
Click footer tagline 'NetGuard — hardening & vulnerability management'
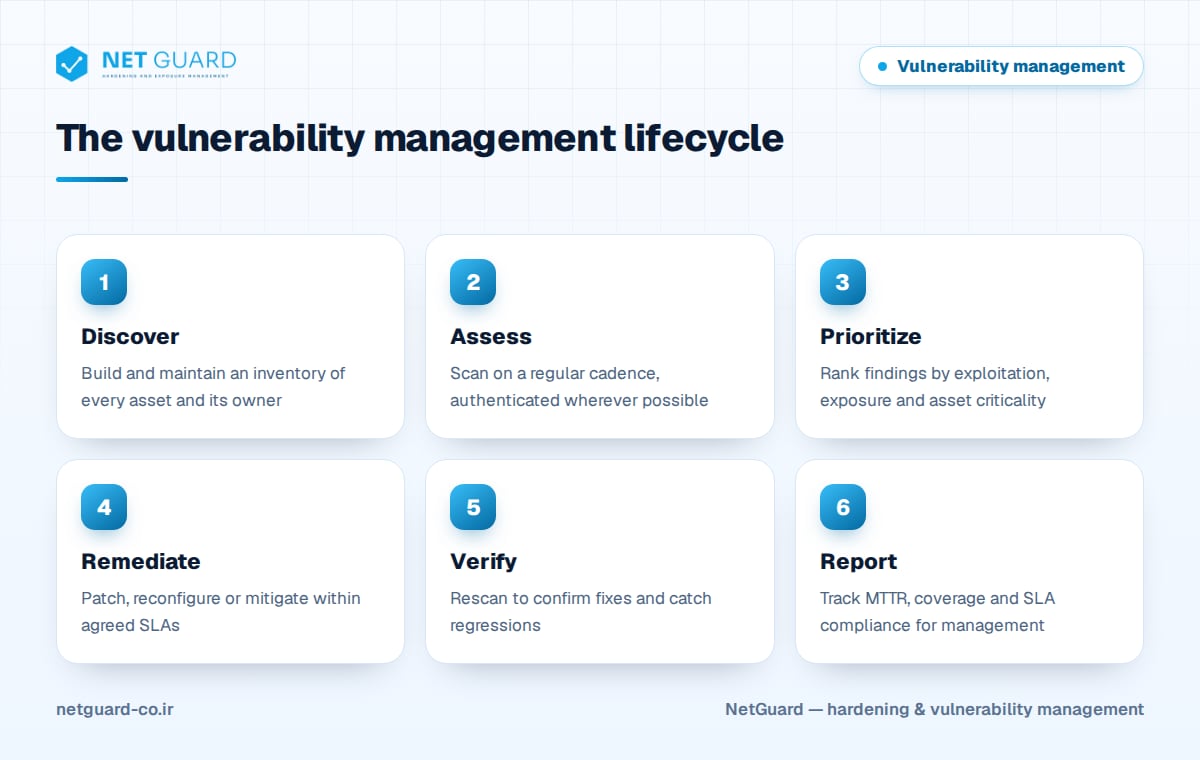coord(935,709)
